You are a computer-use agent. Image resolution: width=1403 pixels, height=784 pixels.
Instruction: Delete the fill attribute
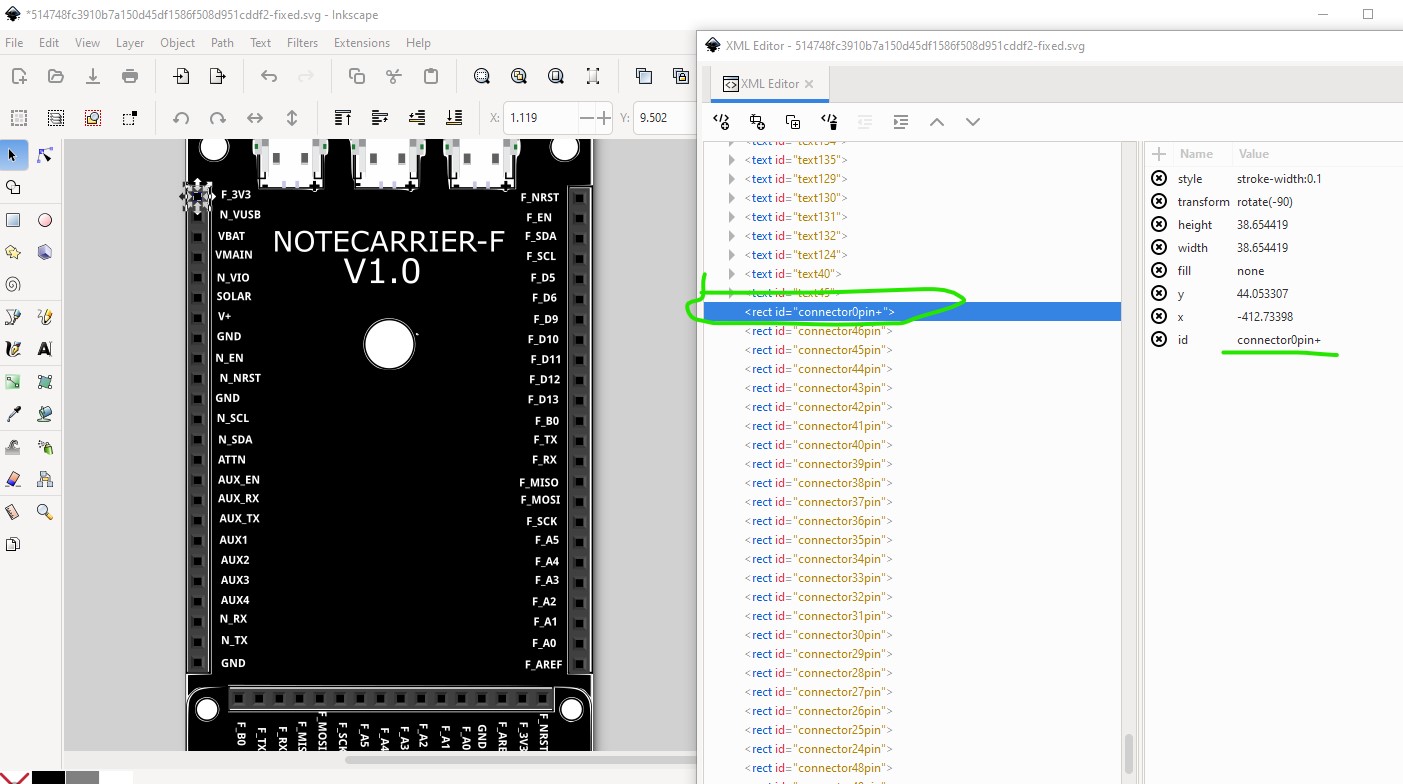[1159, 270]
